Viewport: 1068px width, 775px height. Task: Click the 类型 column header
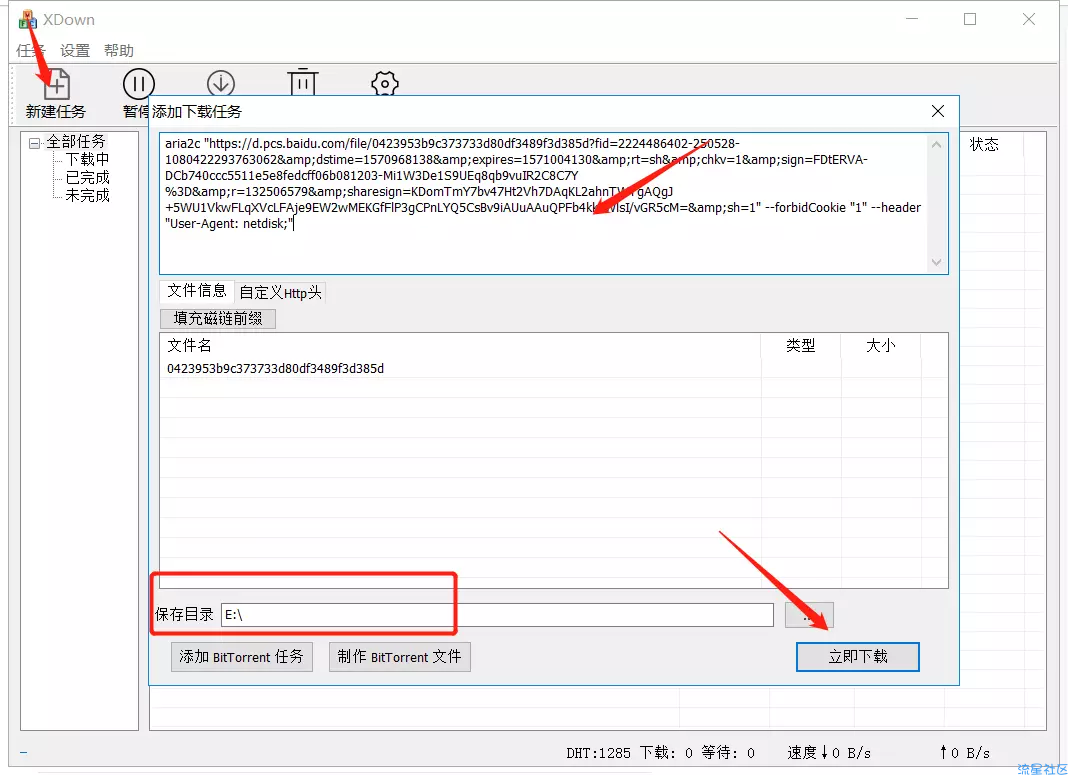tap(801, 345)
